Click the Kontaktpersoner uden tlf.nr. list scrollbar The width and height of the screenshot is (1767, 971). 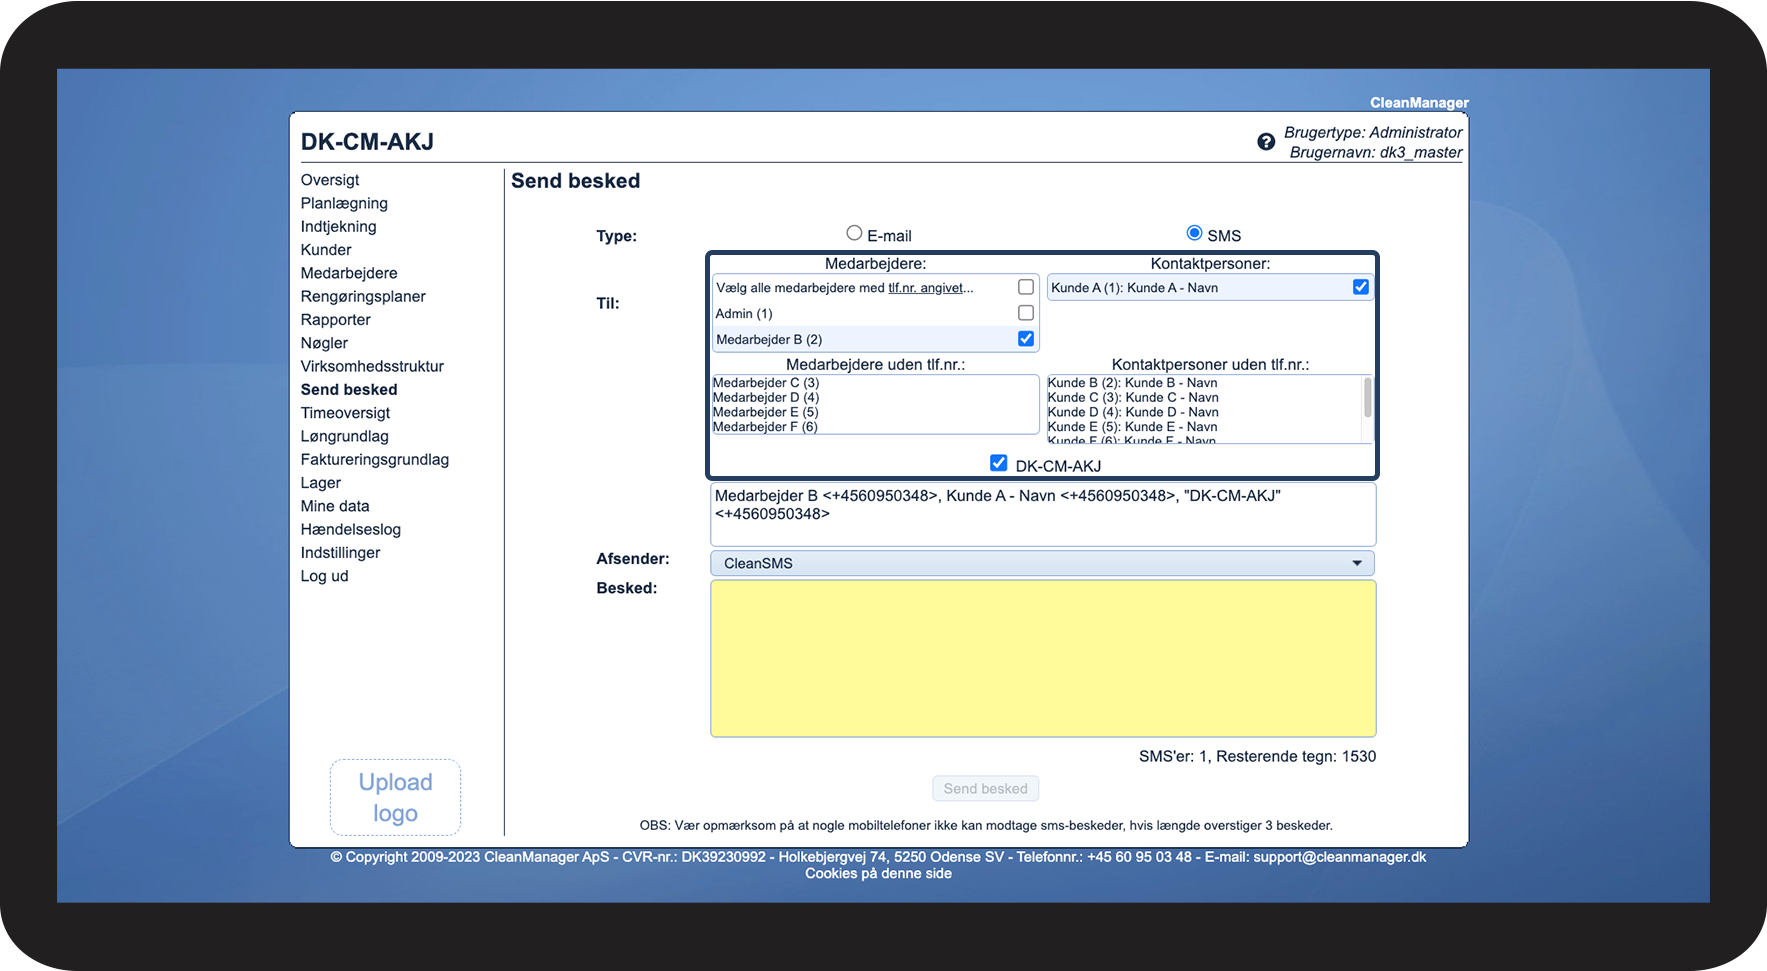(x=1367, y=400)
